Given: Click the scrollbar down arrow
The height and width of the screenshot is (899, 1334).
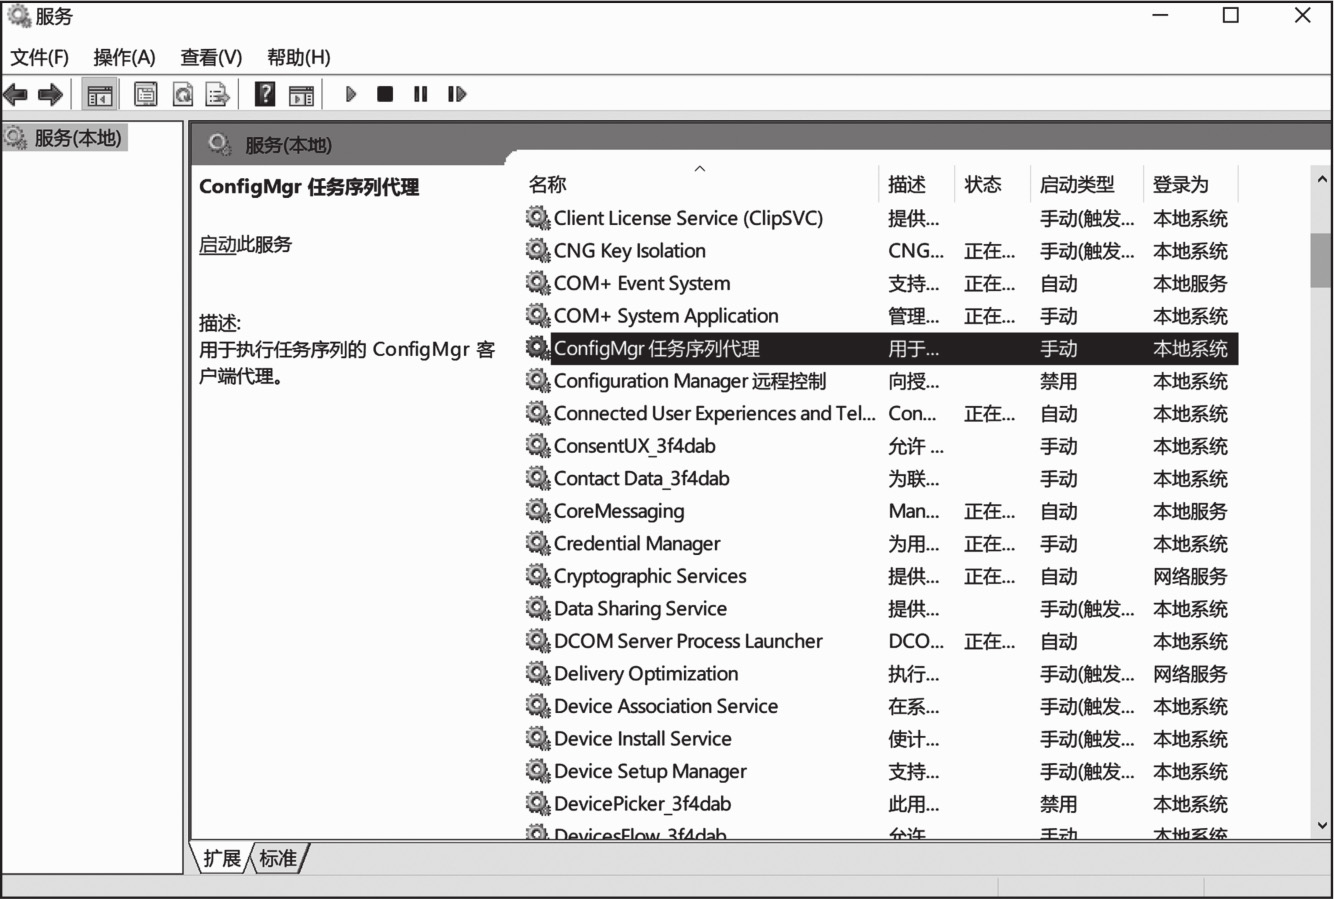Looking at the screenshot, I should point(1322,826).
